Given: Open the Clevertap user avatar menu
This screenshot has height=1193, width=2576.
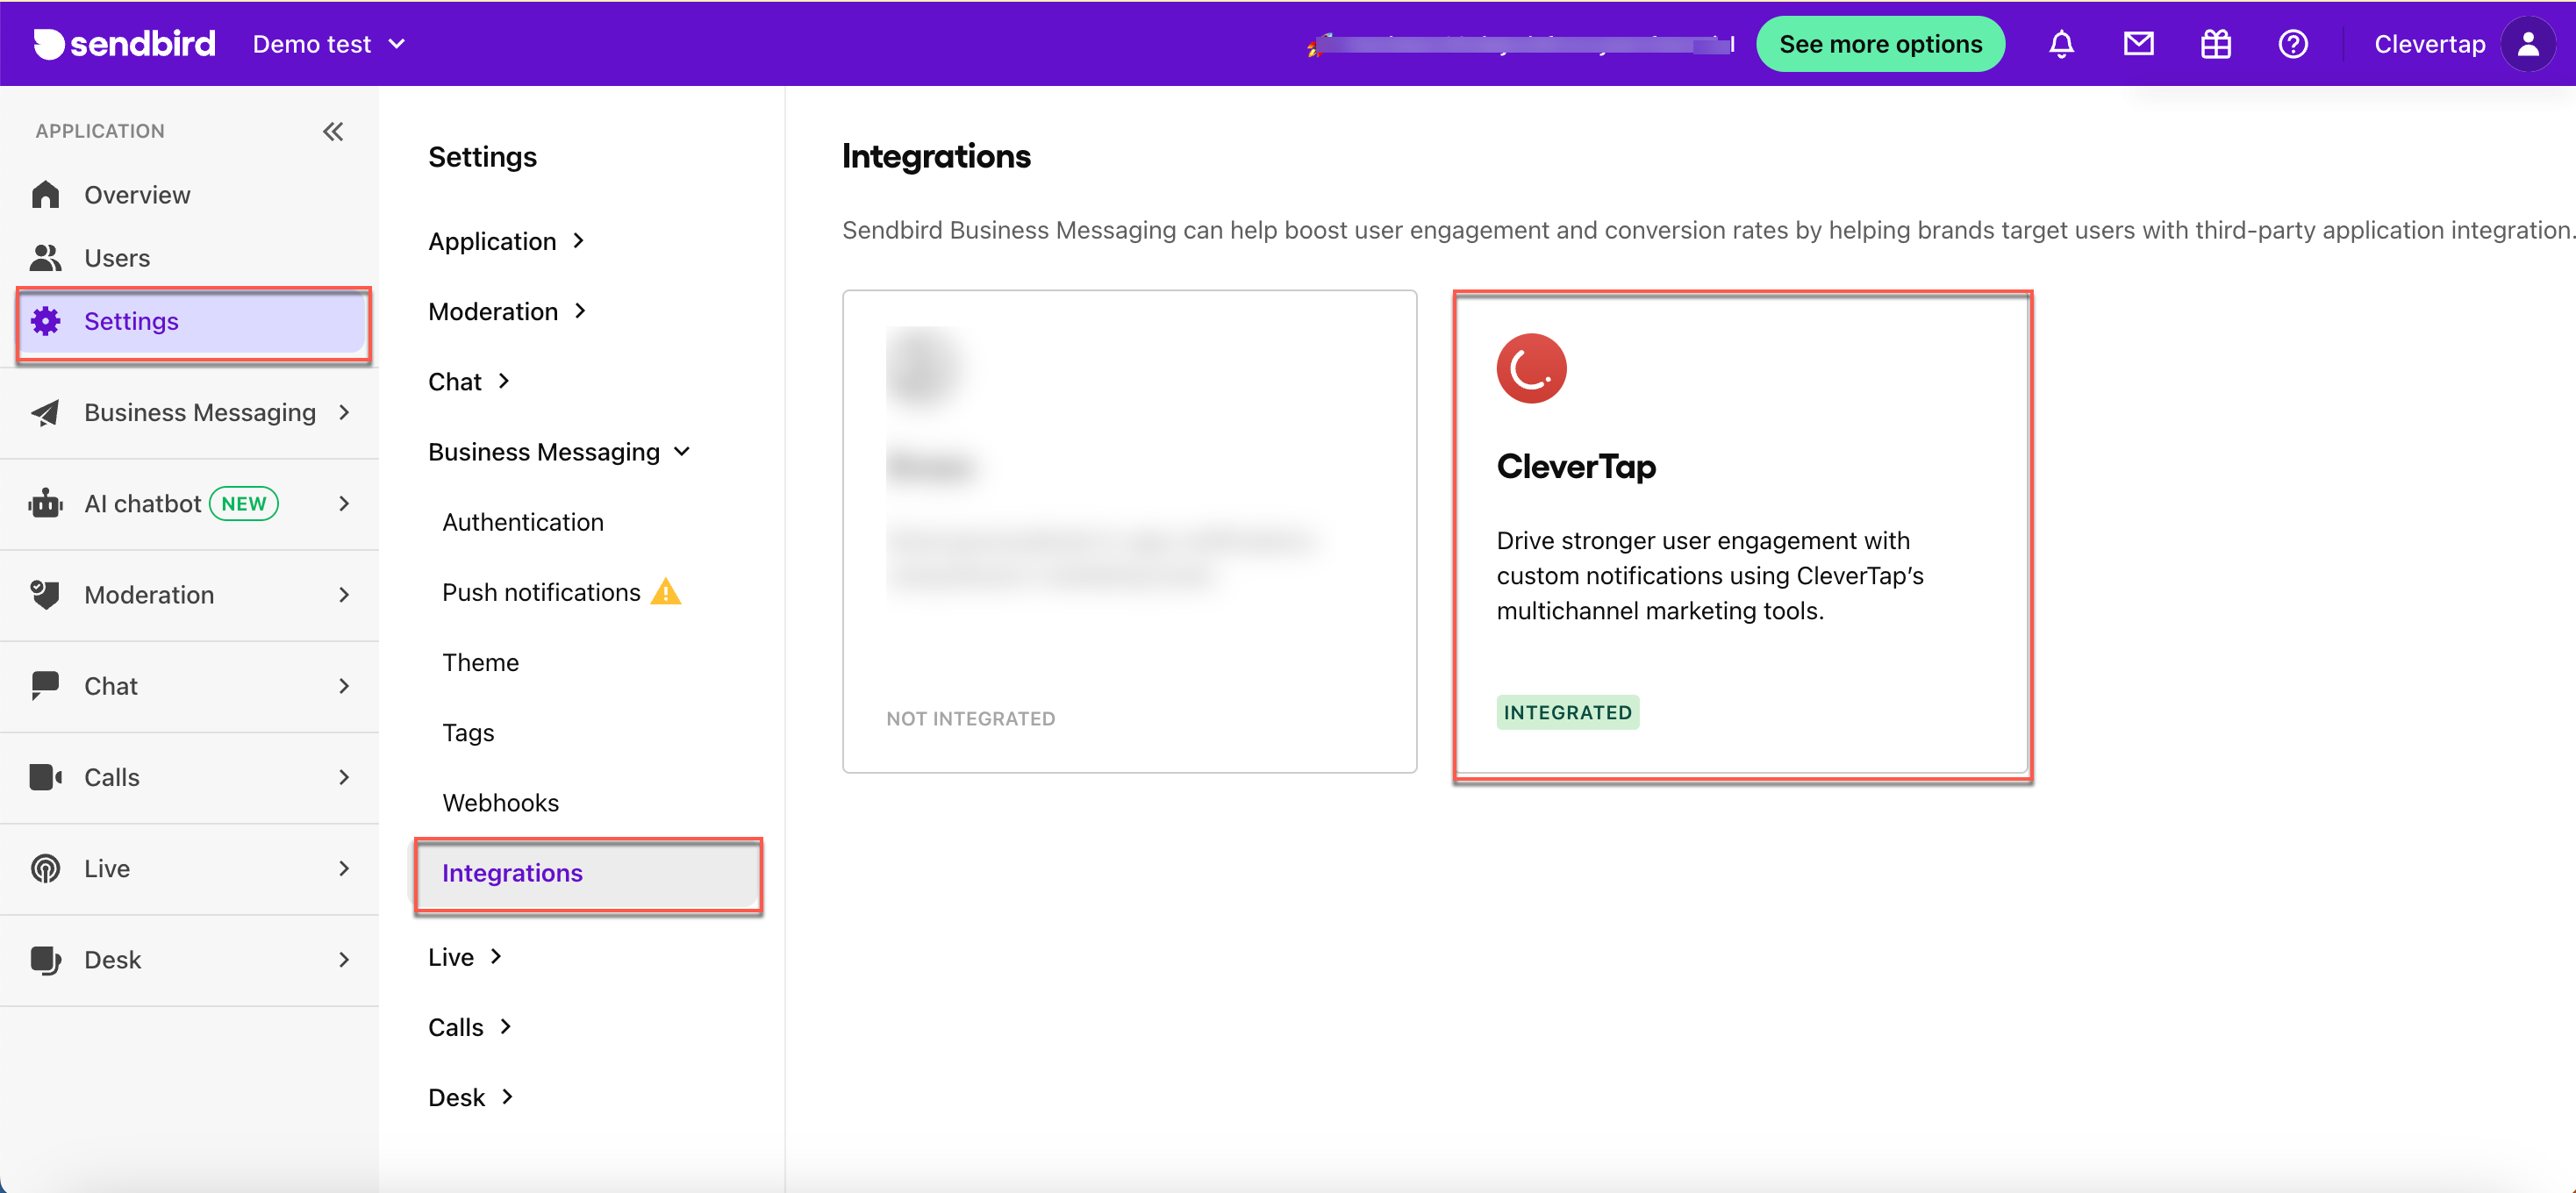Looking at the screenshot, I should (2527, 44).
